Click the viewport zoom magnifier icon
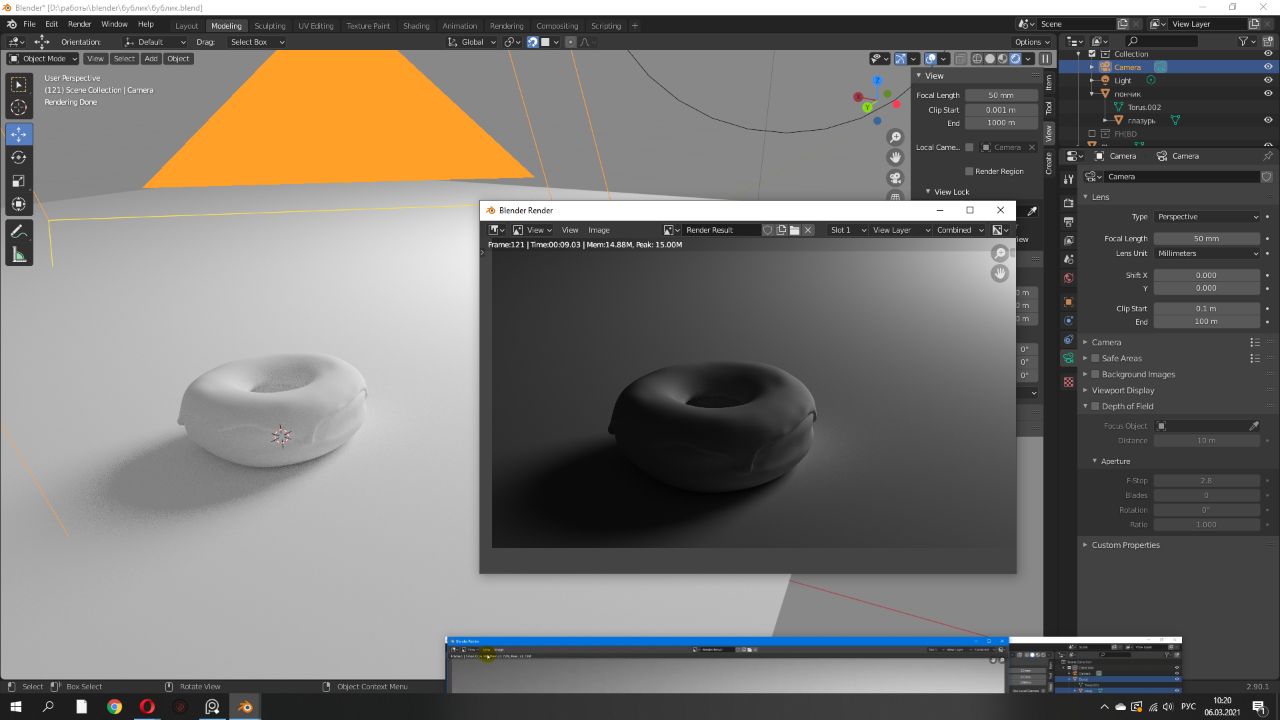This screenshot has width=1280, height=720. (x=896, y=138)
